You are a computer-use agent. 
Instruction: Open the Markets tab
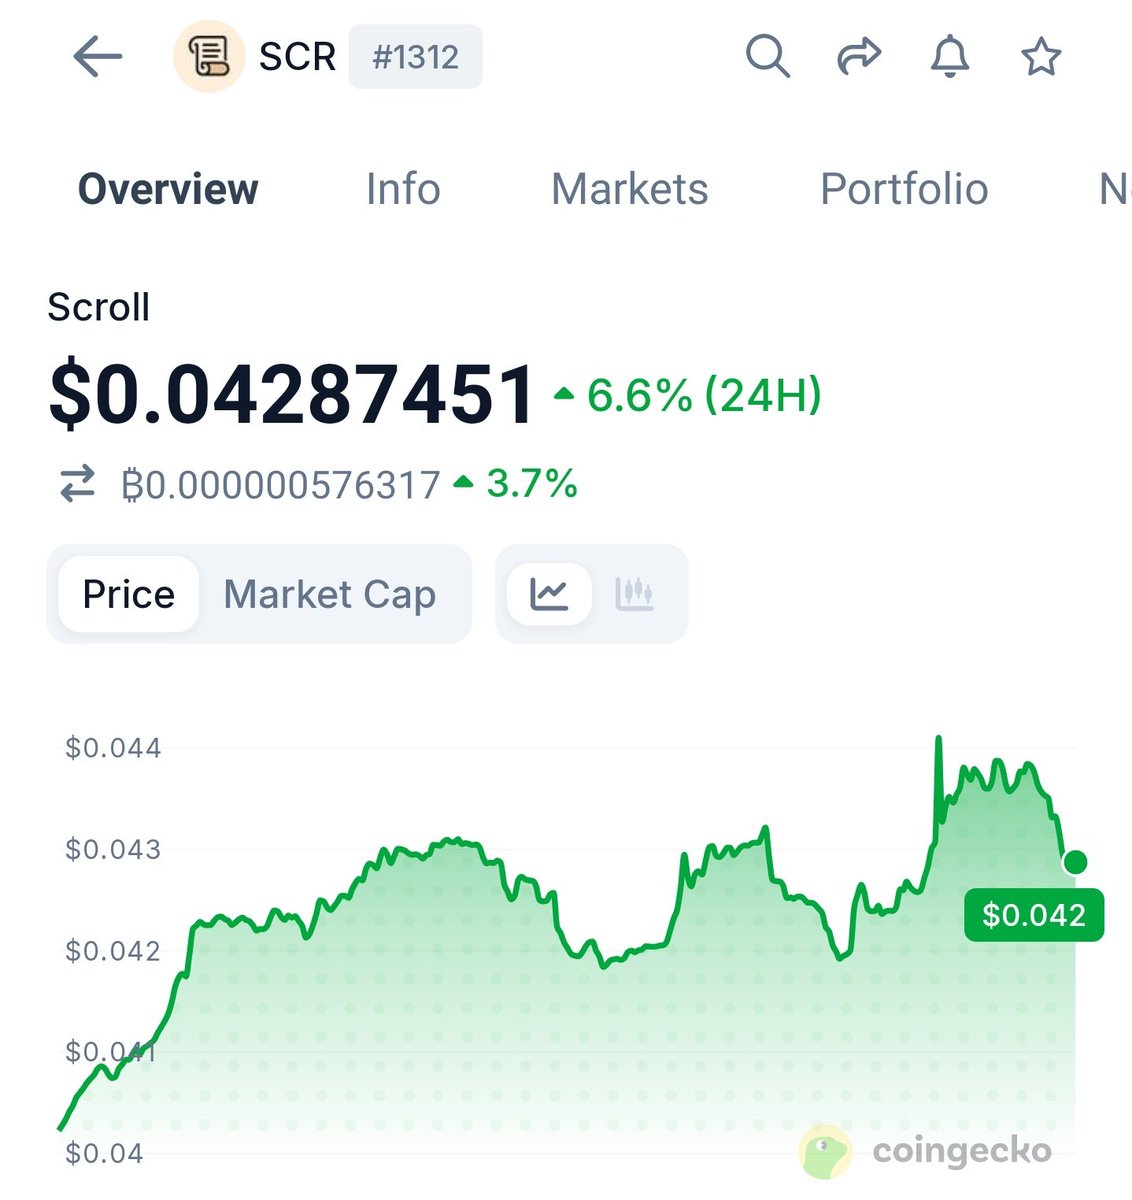coord(629,189)
